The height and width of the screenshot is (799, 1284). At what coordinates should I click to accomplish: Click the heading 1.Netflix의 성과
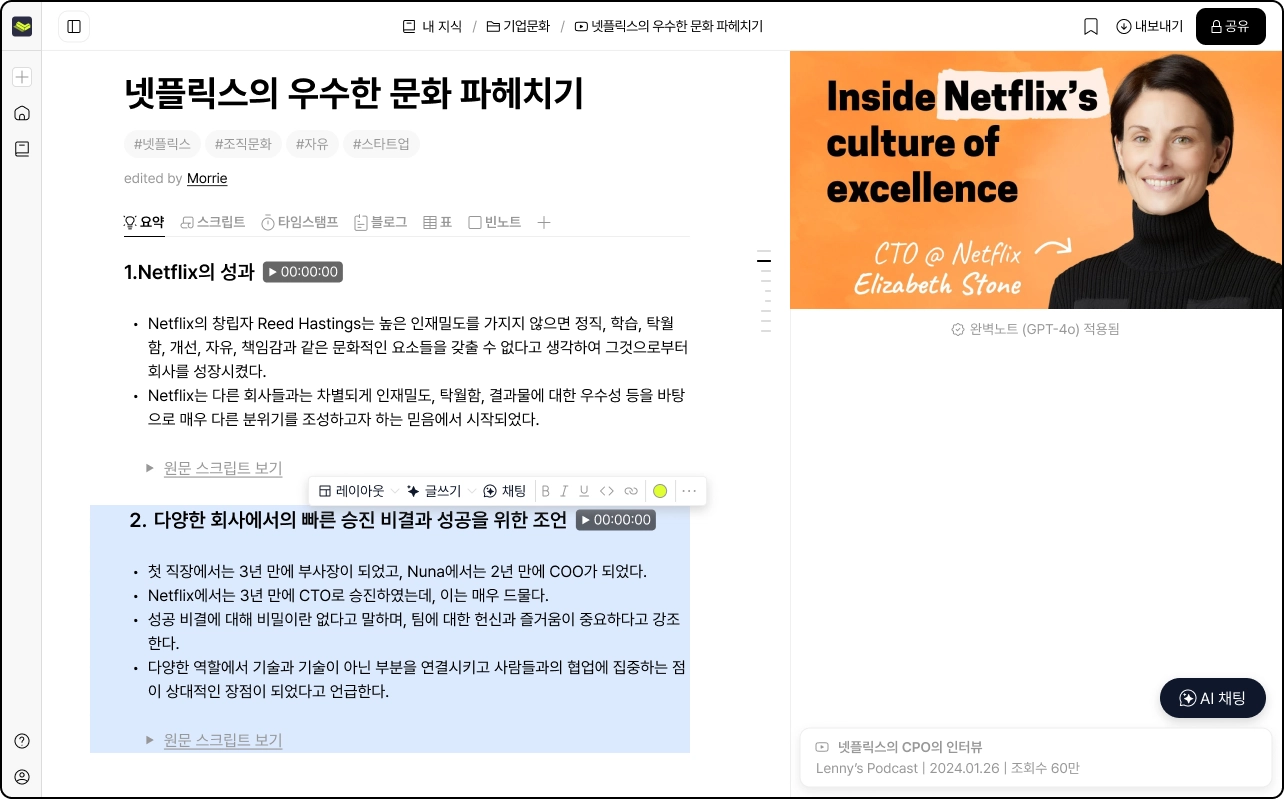point(189,272)
